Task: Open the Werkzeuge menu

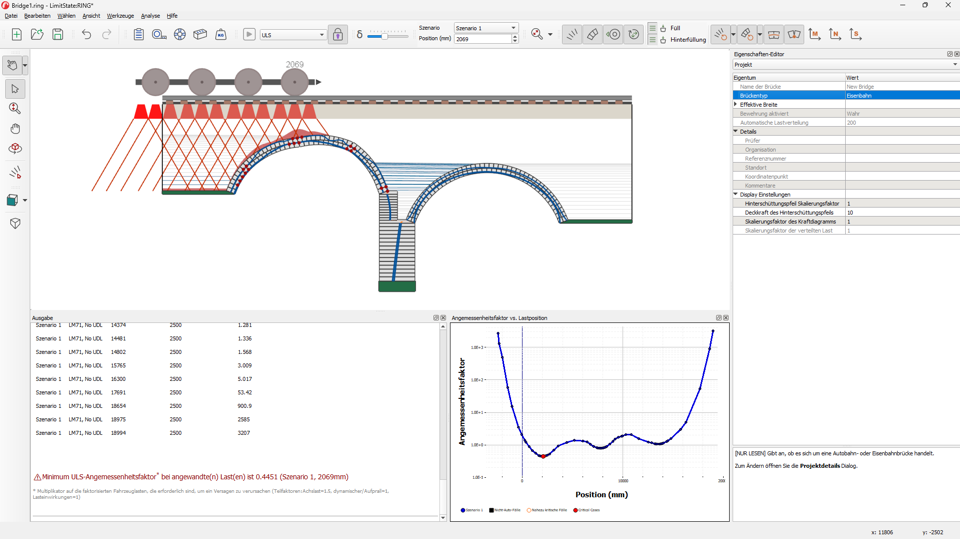Action: pos(120,16)
